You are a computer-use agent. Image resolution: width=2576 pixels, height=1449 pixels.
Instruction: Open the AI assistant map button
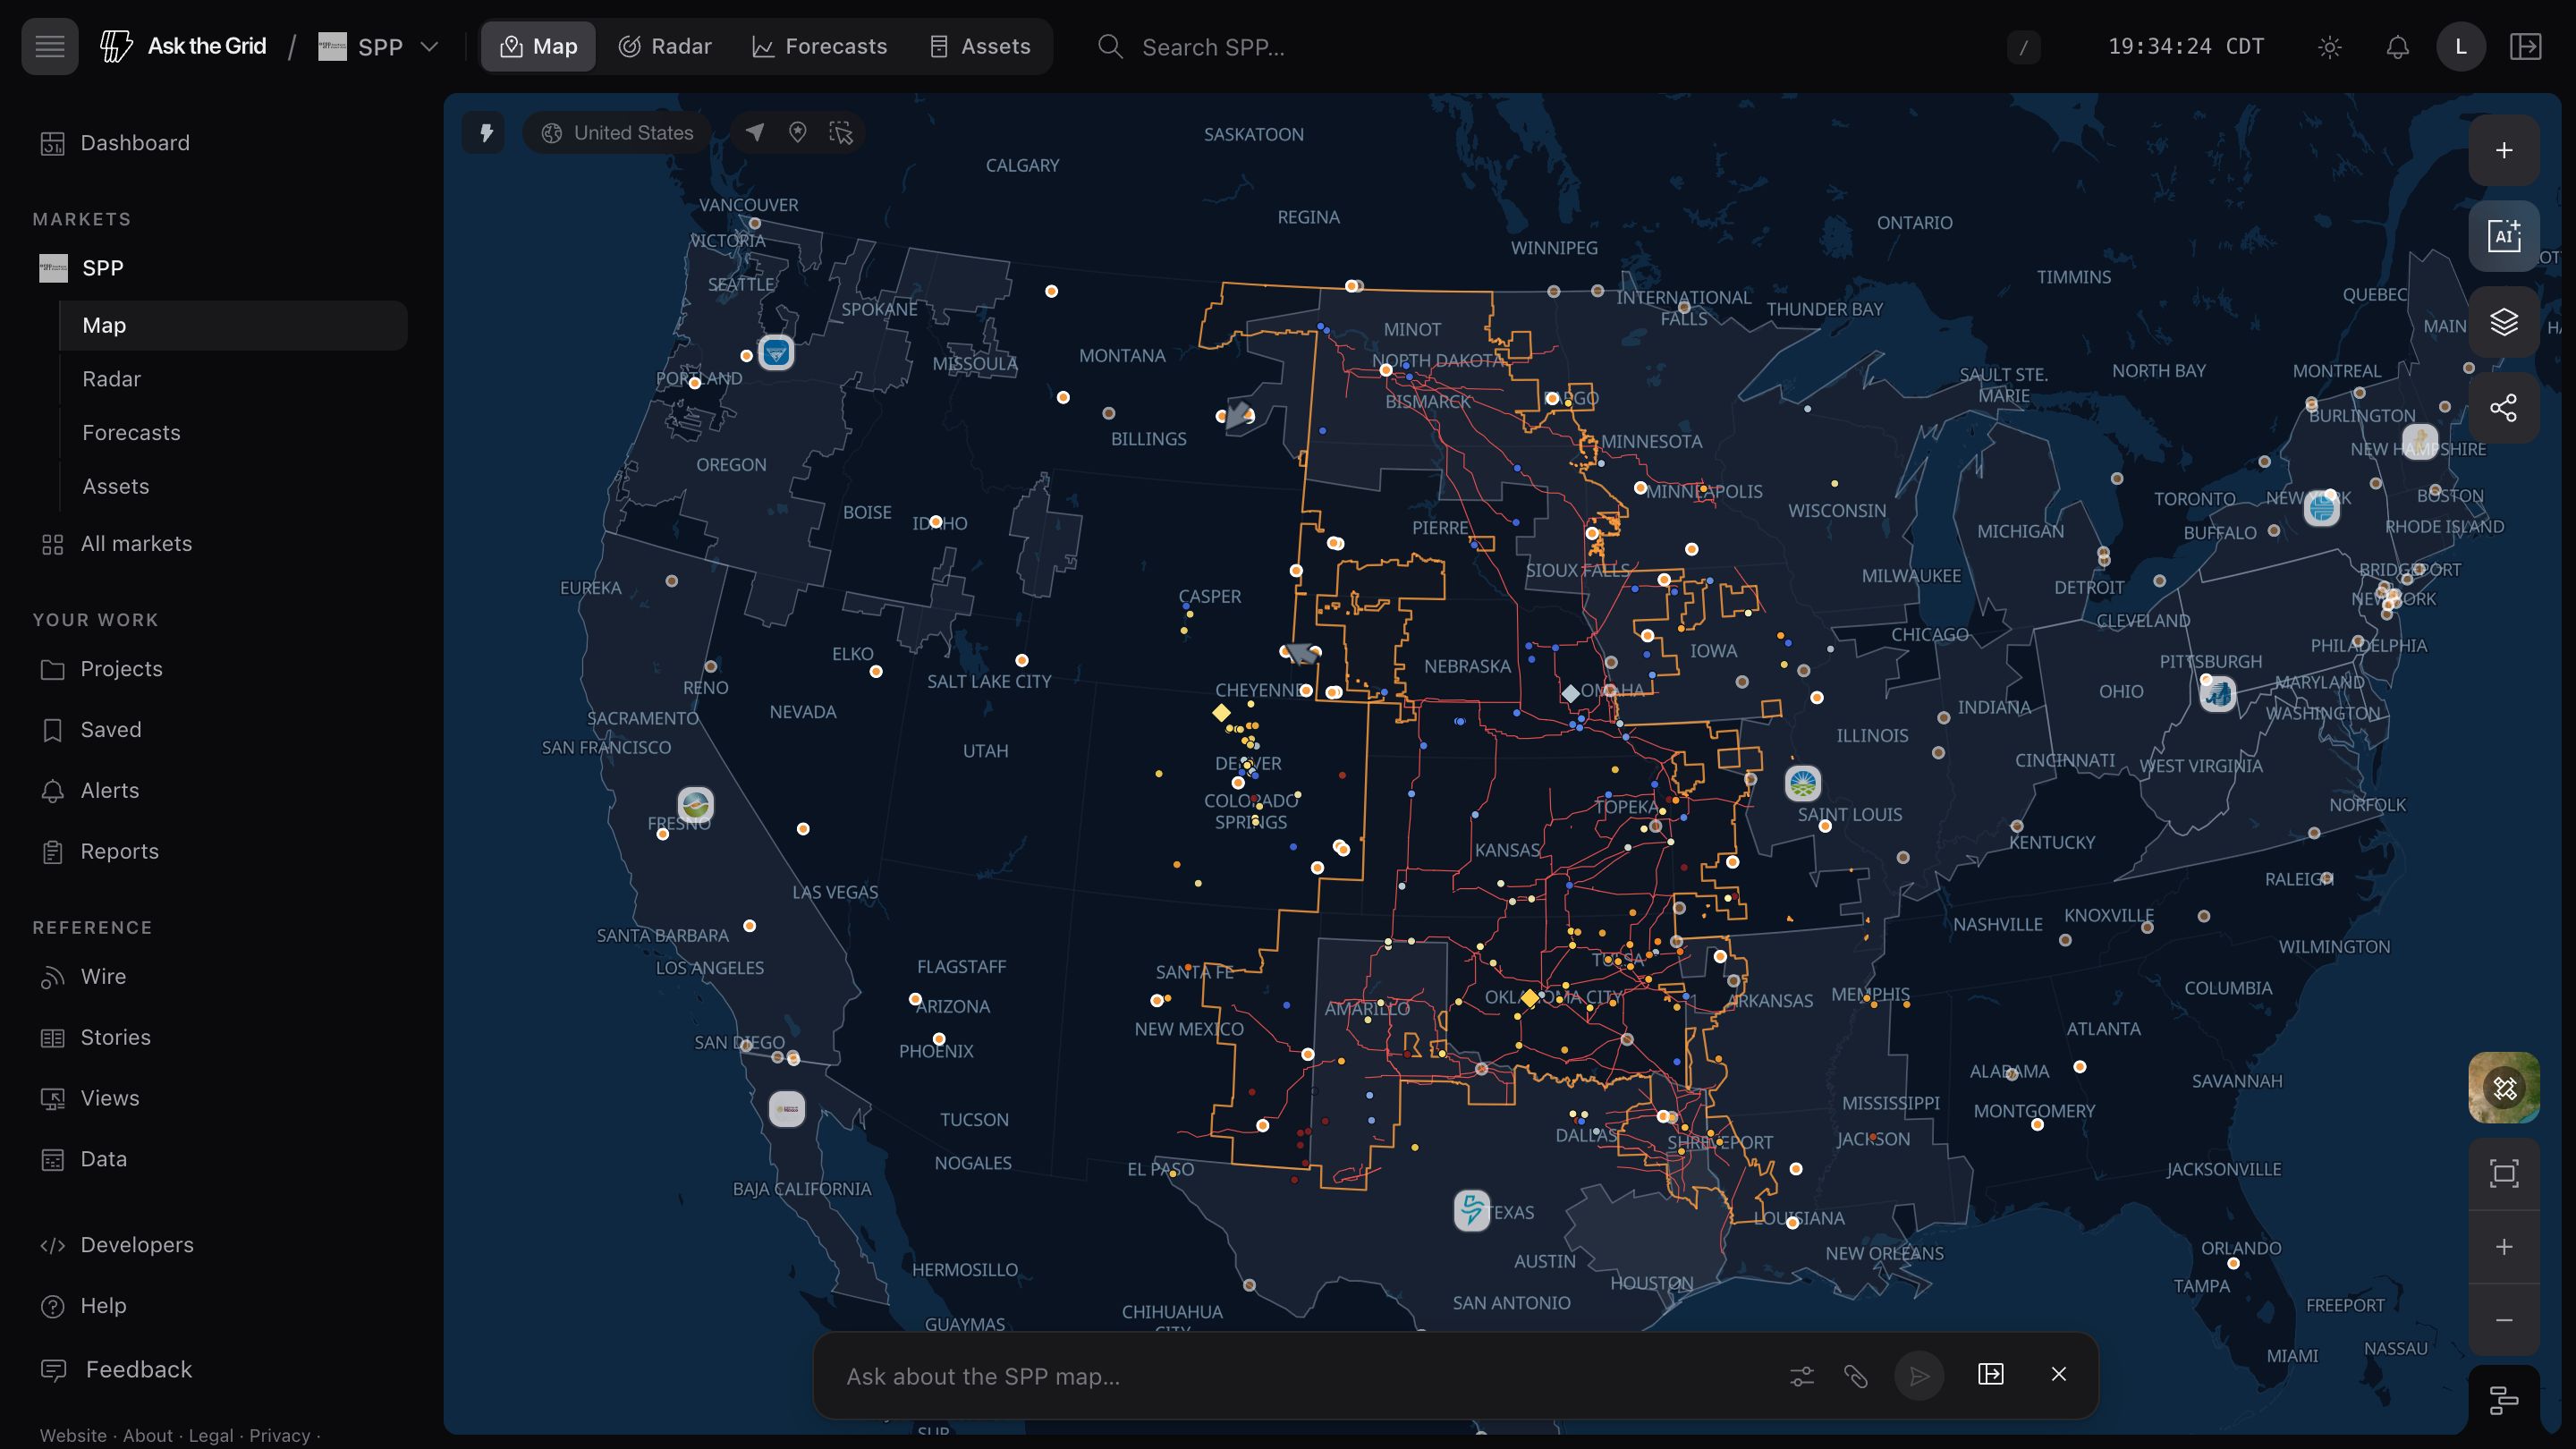2504,236
